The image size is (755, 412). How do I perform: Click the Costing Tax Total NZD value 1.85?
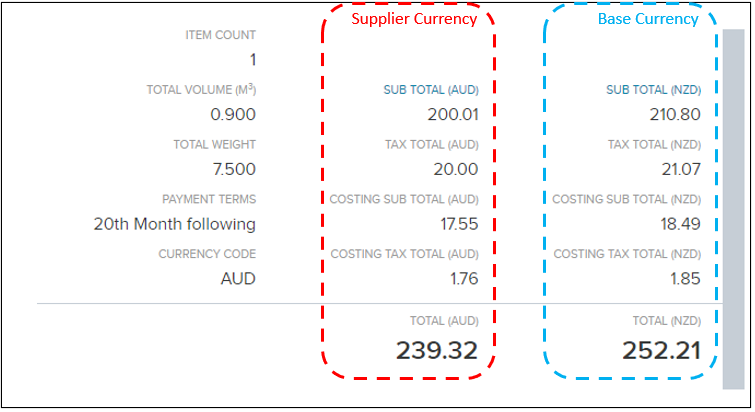[685, 279]
